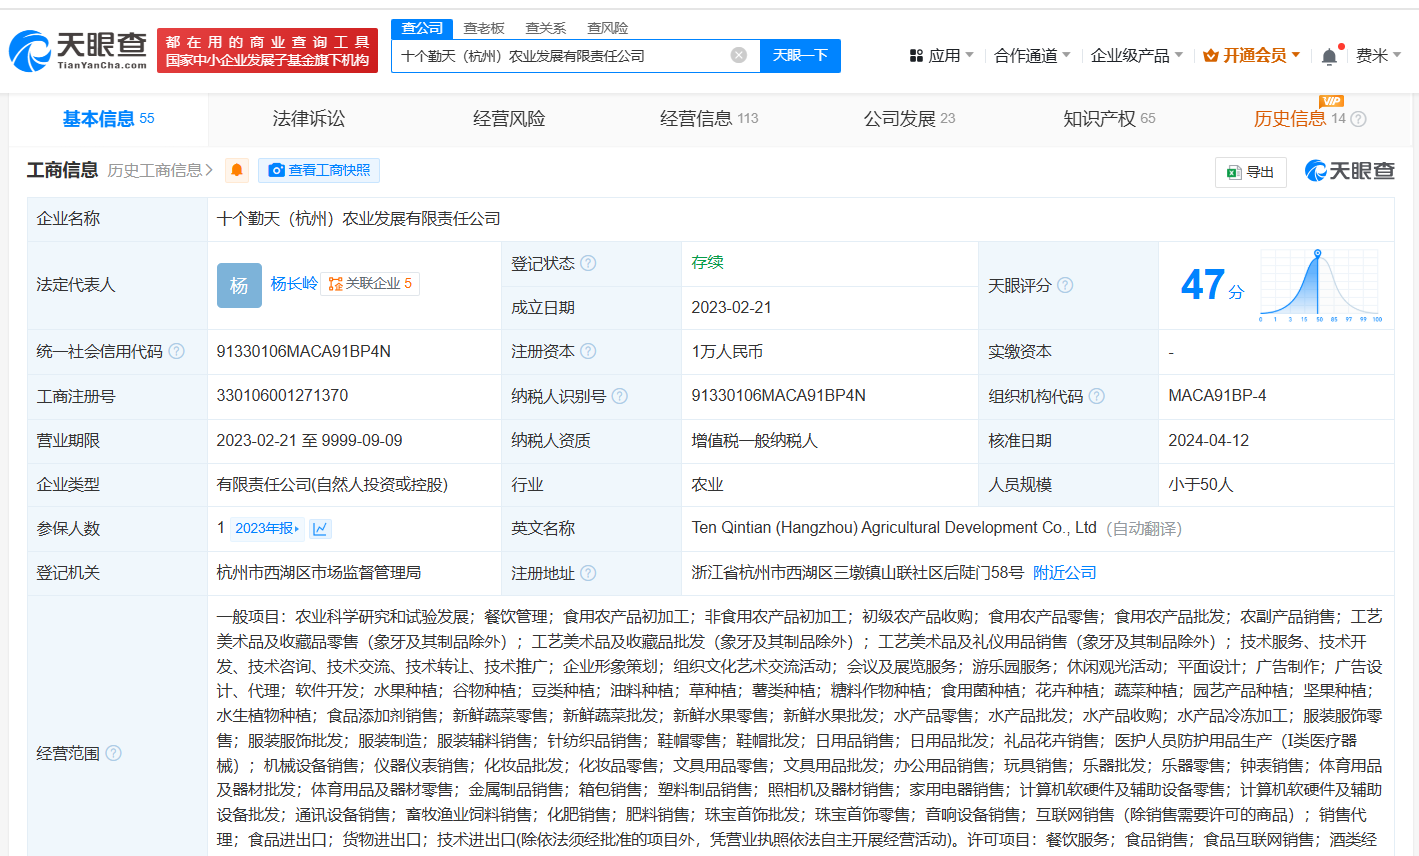Click help icon next to 经营范围
This screenshot has height=856, width=1419.
click(x=113, y=753)
